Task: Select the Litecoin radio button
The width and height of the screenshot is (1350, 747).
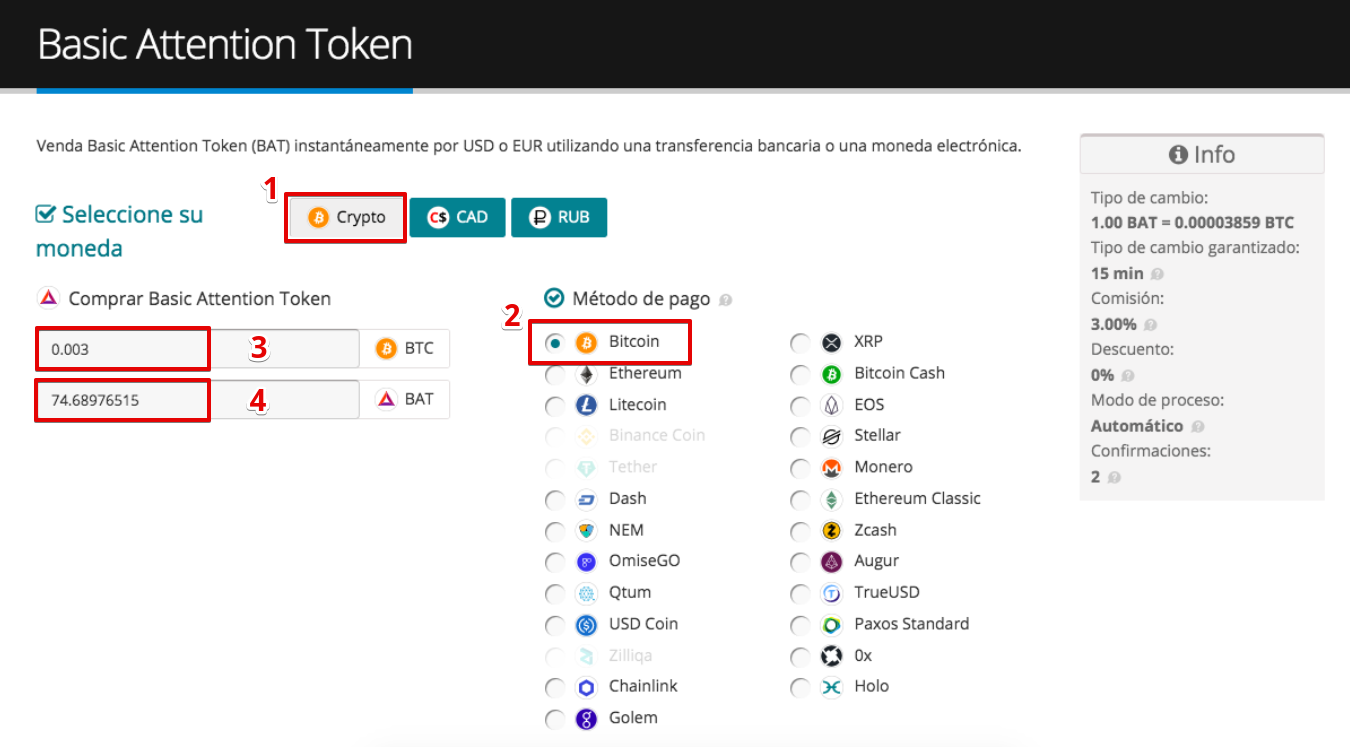Action: (x=555, y=405)
